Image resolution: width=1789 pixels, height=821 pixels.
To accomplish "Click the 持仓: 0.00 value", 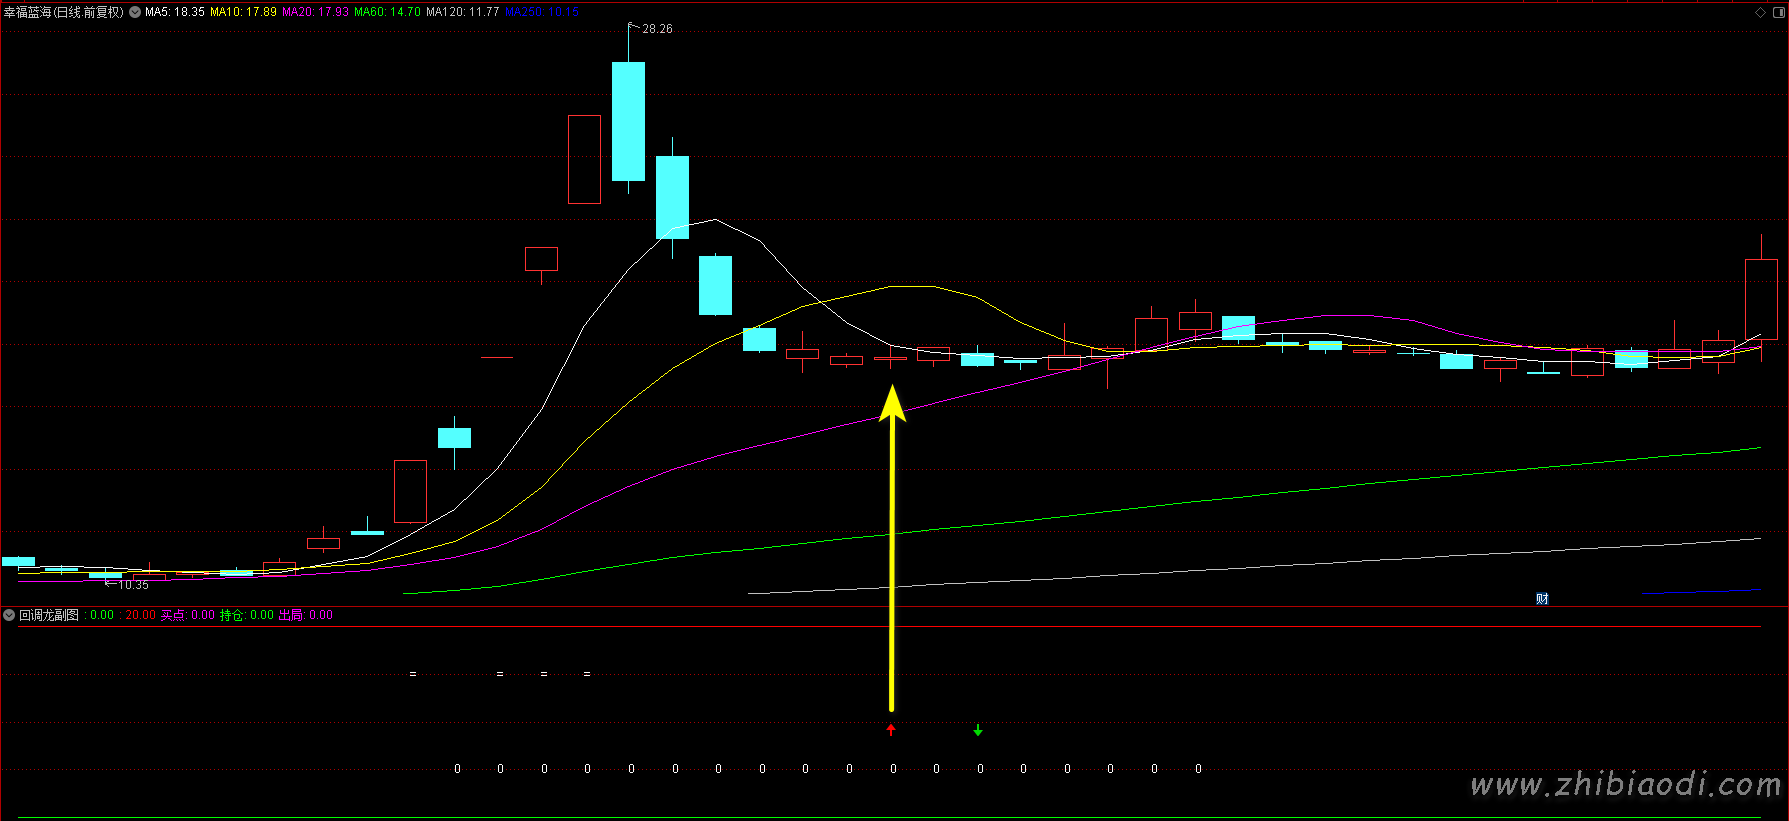I will 247,615.
